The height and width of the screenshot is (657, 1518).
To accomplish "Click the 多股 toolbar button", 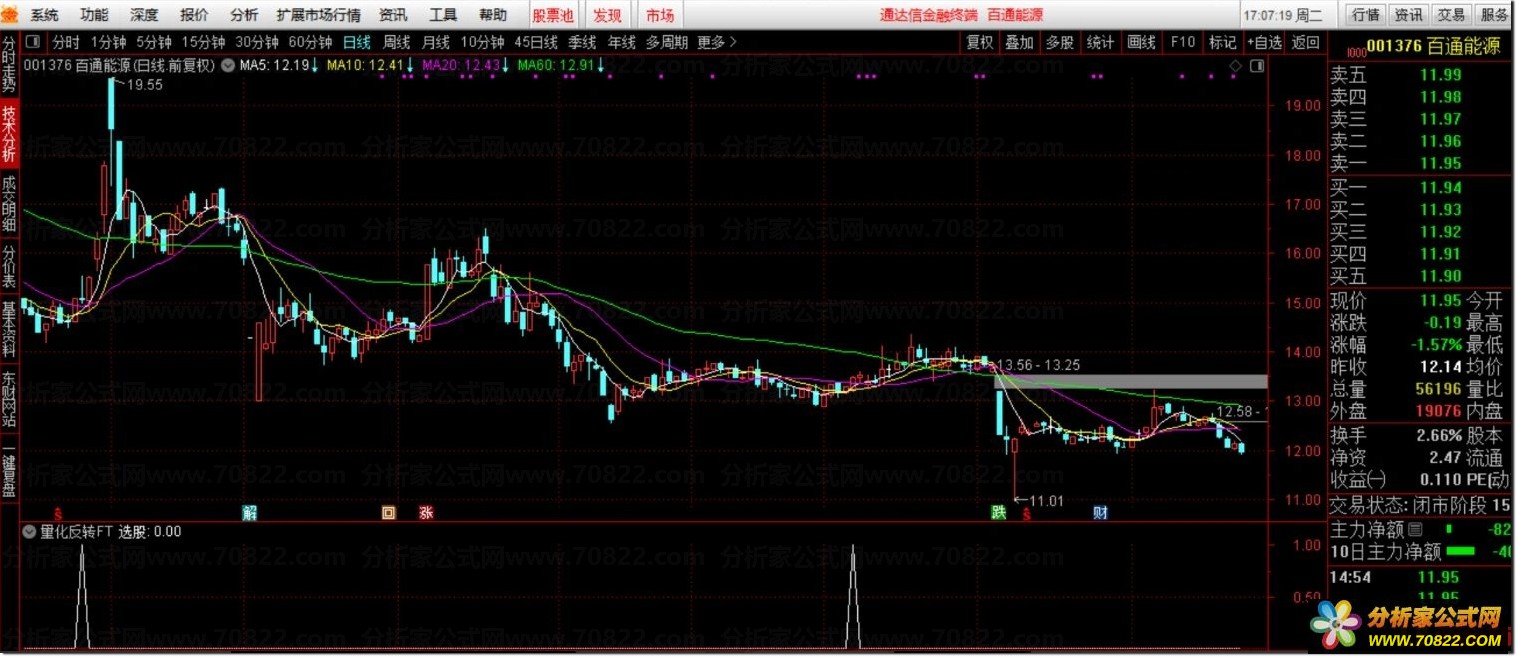I will pyautogui.click(x=1060, y=42).
